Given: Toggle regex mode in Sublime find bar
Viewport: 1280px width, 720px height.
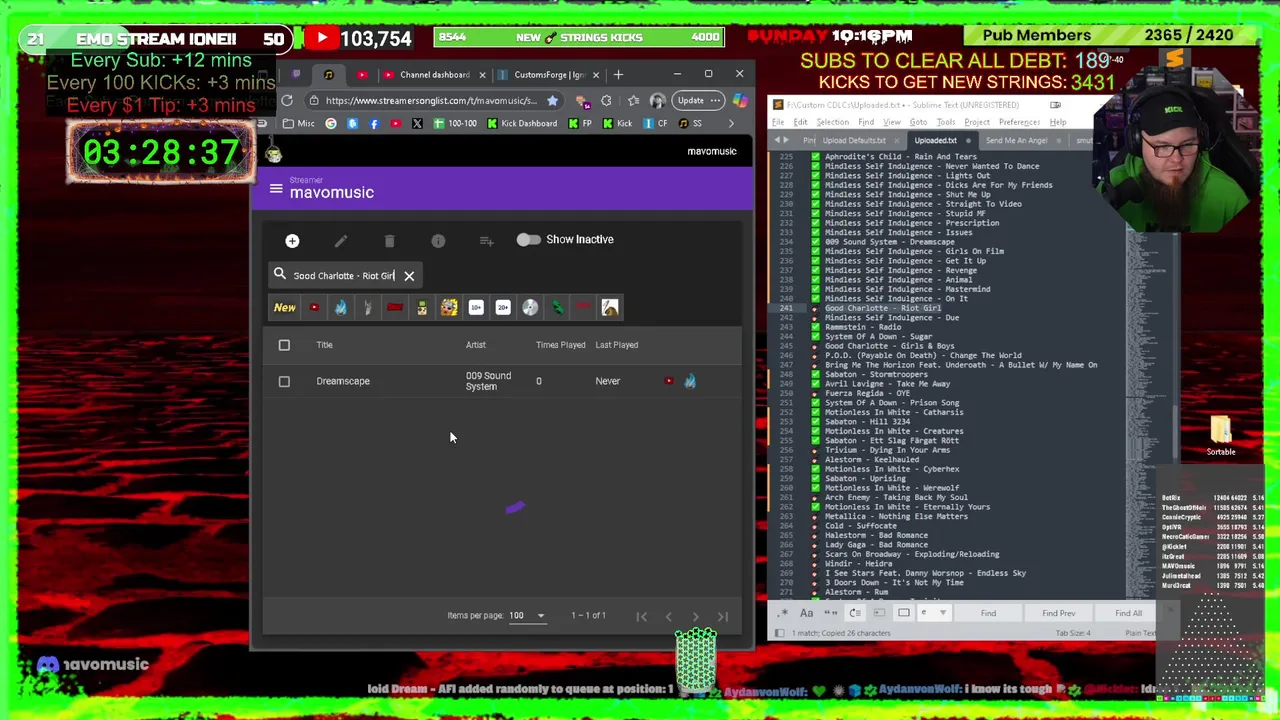Looking at the screenshot, I should pos(783,613).
